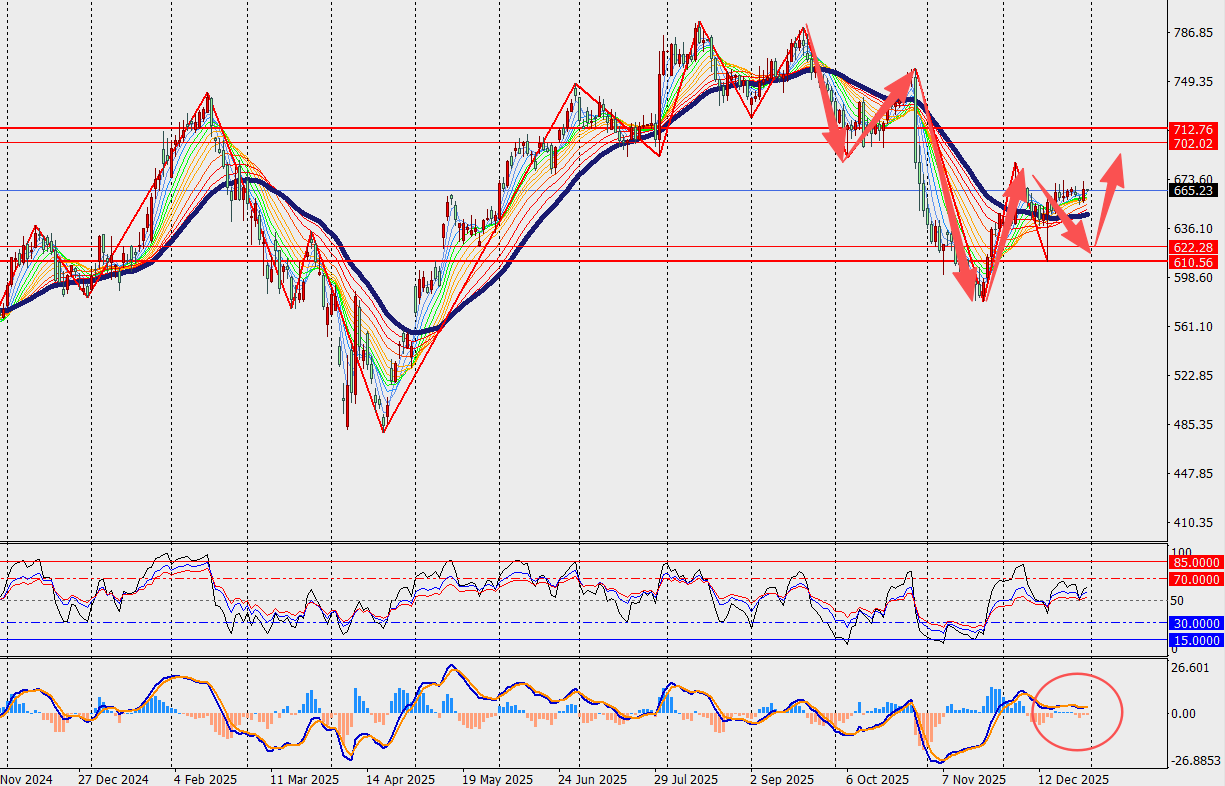Select the 702.02 resistance level label
The image size is (1225, 786).
coord(1193,144)
